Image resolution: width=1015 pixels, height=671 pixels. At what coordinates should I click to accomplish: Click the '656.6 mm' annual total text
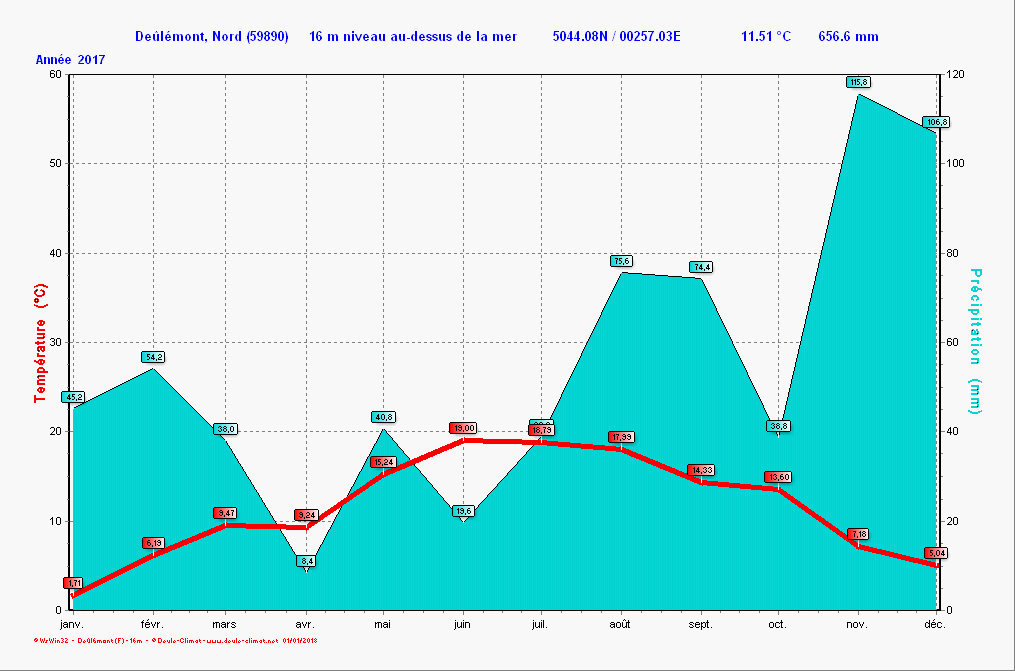coord(848,37)
